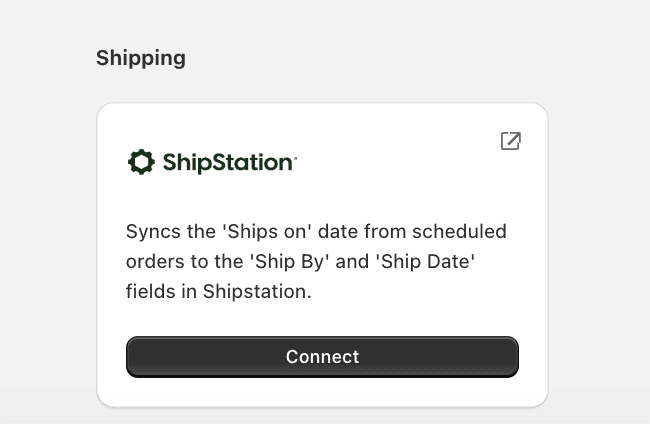Open the ShipStation external link icon
Viewport: 650px width, 424px height.
click(510, 141)
